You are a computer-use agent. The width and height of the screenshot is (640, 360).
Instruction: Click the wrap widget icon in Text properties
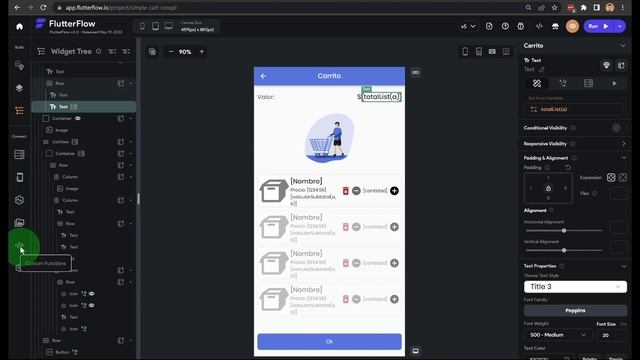pos(621,65)
